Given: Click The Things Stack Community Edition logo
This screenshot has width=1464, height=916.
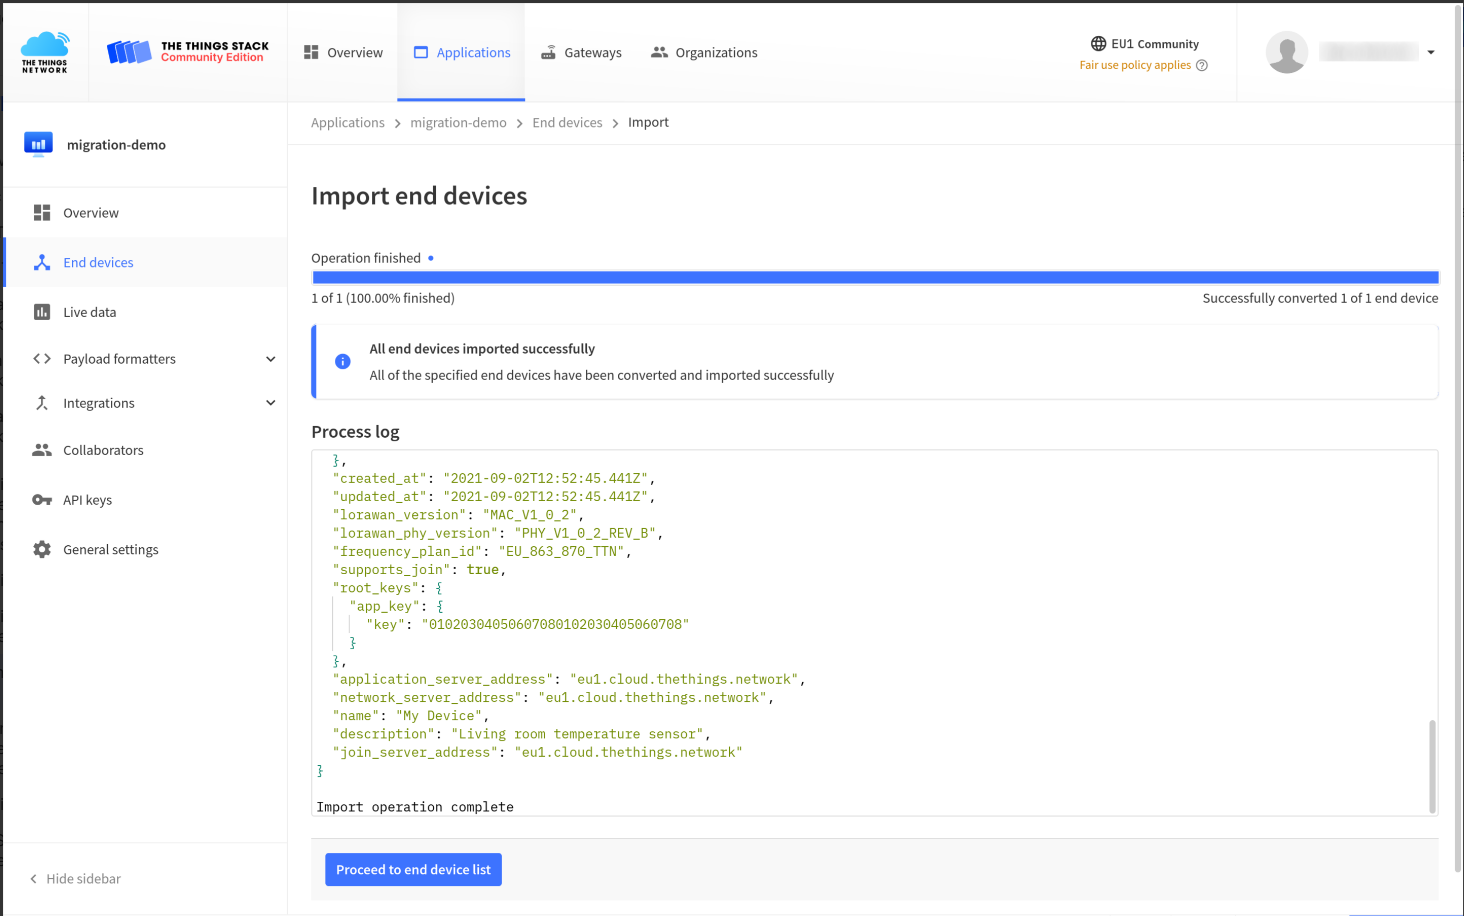Looking at the screenshot, I should coord(188,52).
